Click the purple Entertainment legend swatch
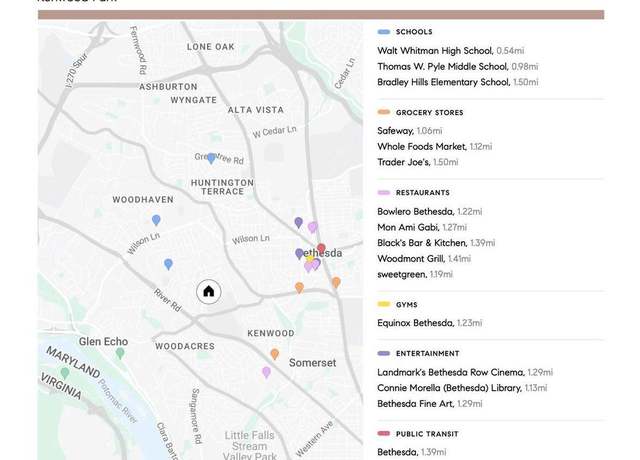This screenshot has height=460, width=640. pos(384,353)
